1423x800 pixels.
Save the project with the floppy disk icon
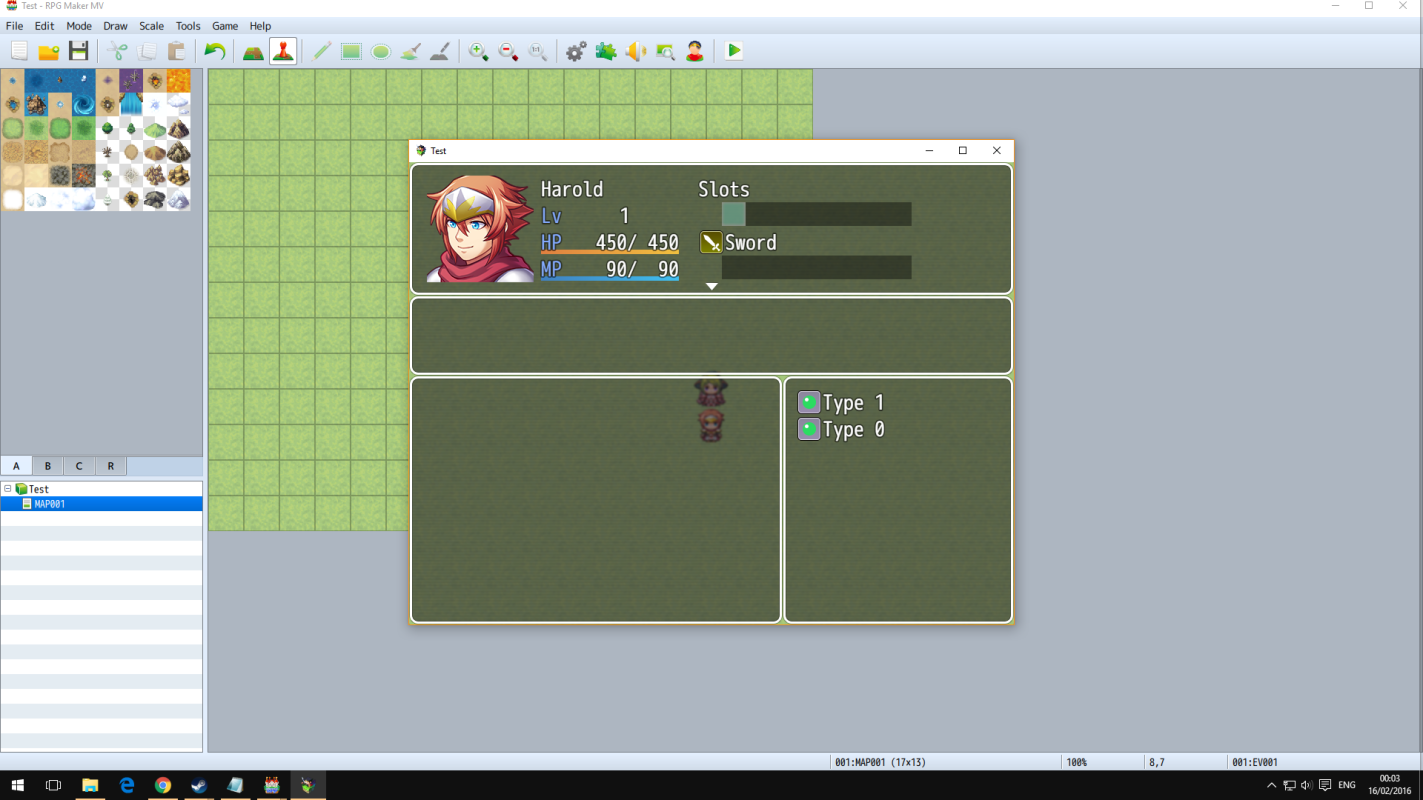[79, 51]
